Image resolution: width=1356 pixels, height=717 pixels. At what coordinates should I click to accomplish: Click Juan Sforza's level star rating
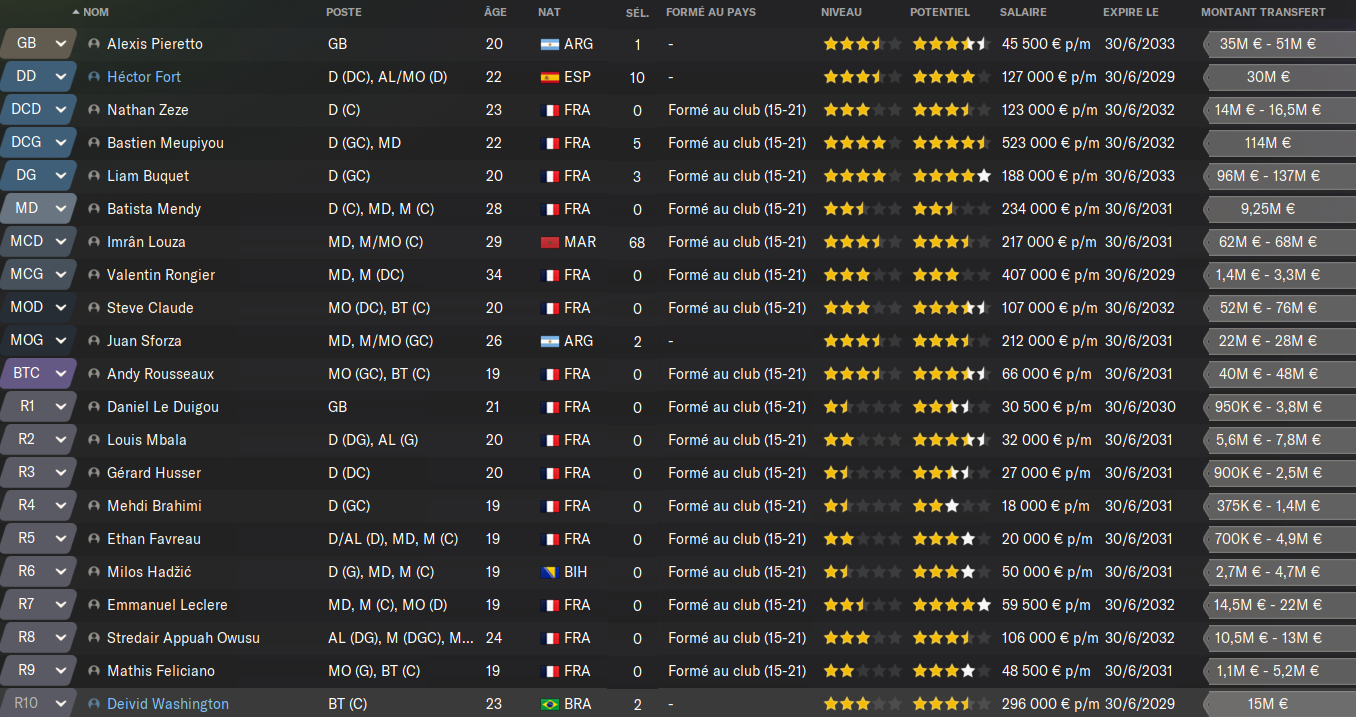[862, 341]
